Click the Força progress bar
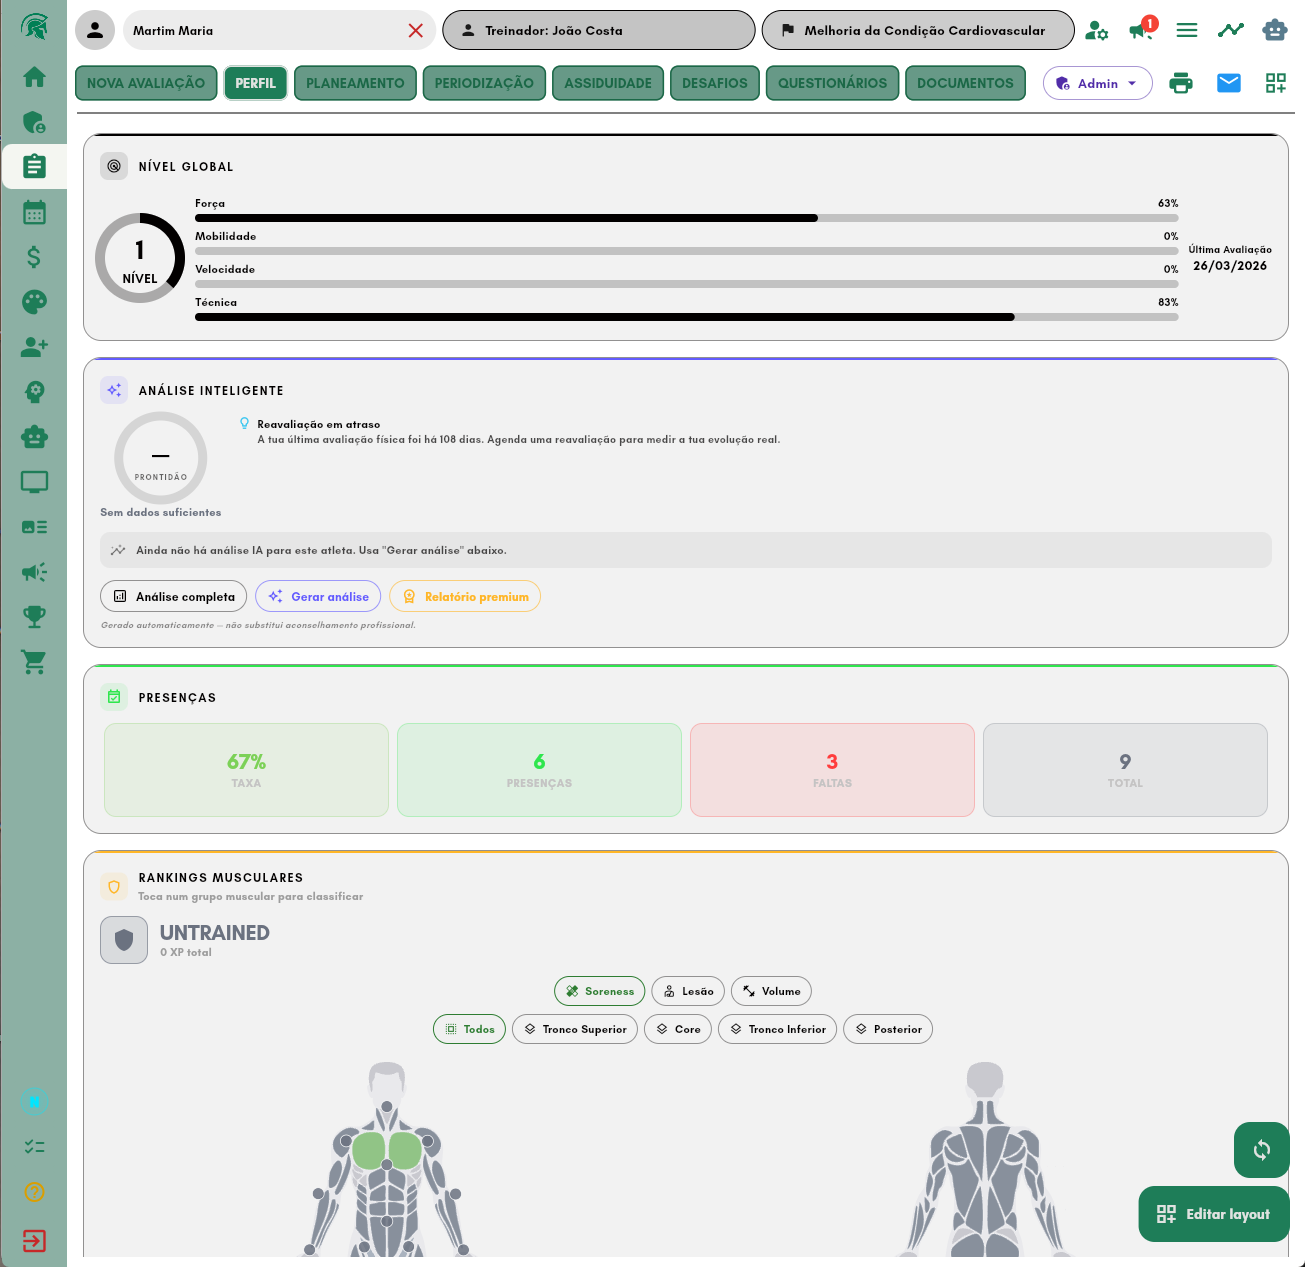The height and width of the screenshot is (1267, 1305). [x=687, y=218]
